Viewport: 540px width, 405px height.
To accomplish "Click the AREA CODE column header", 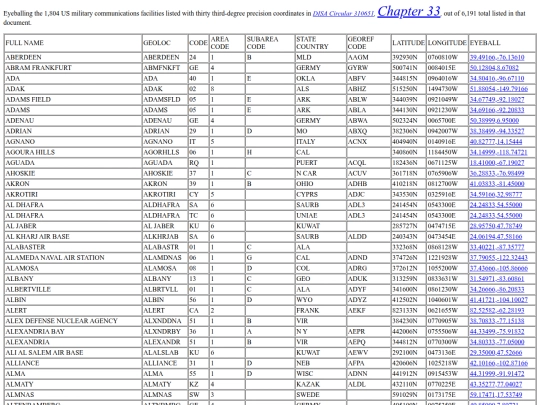I will tap(227, 43).
